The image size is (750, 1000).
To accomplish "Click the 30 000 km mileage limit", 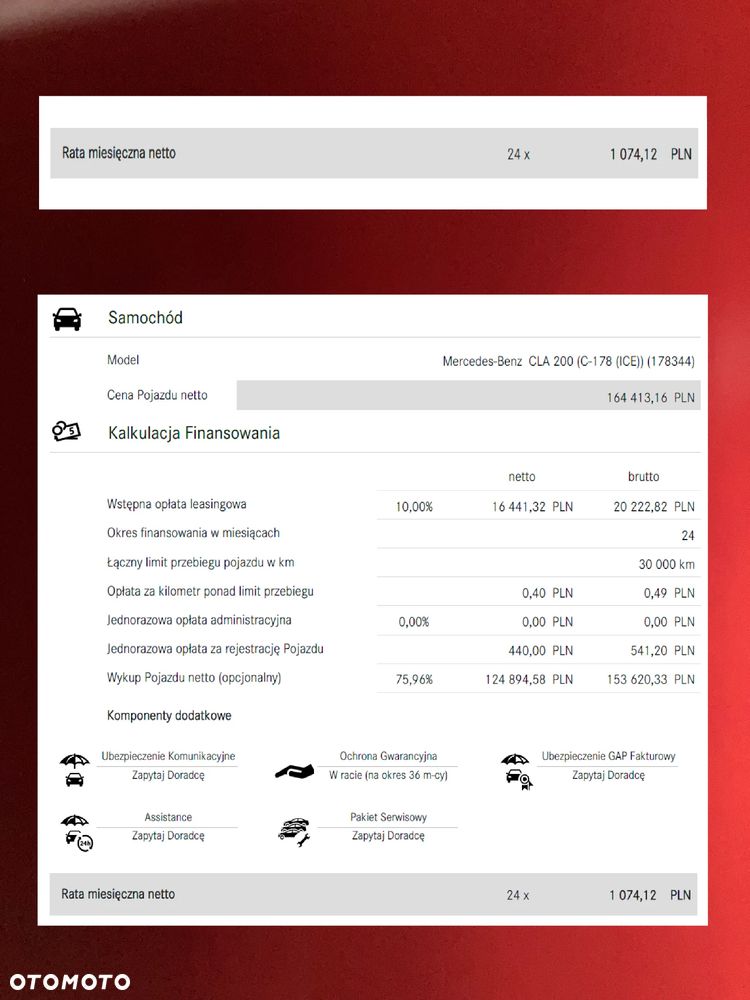I will pos(666,564).
